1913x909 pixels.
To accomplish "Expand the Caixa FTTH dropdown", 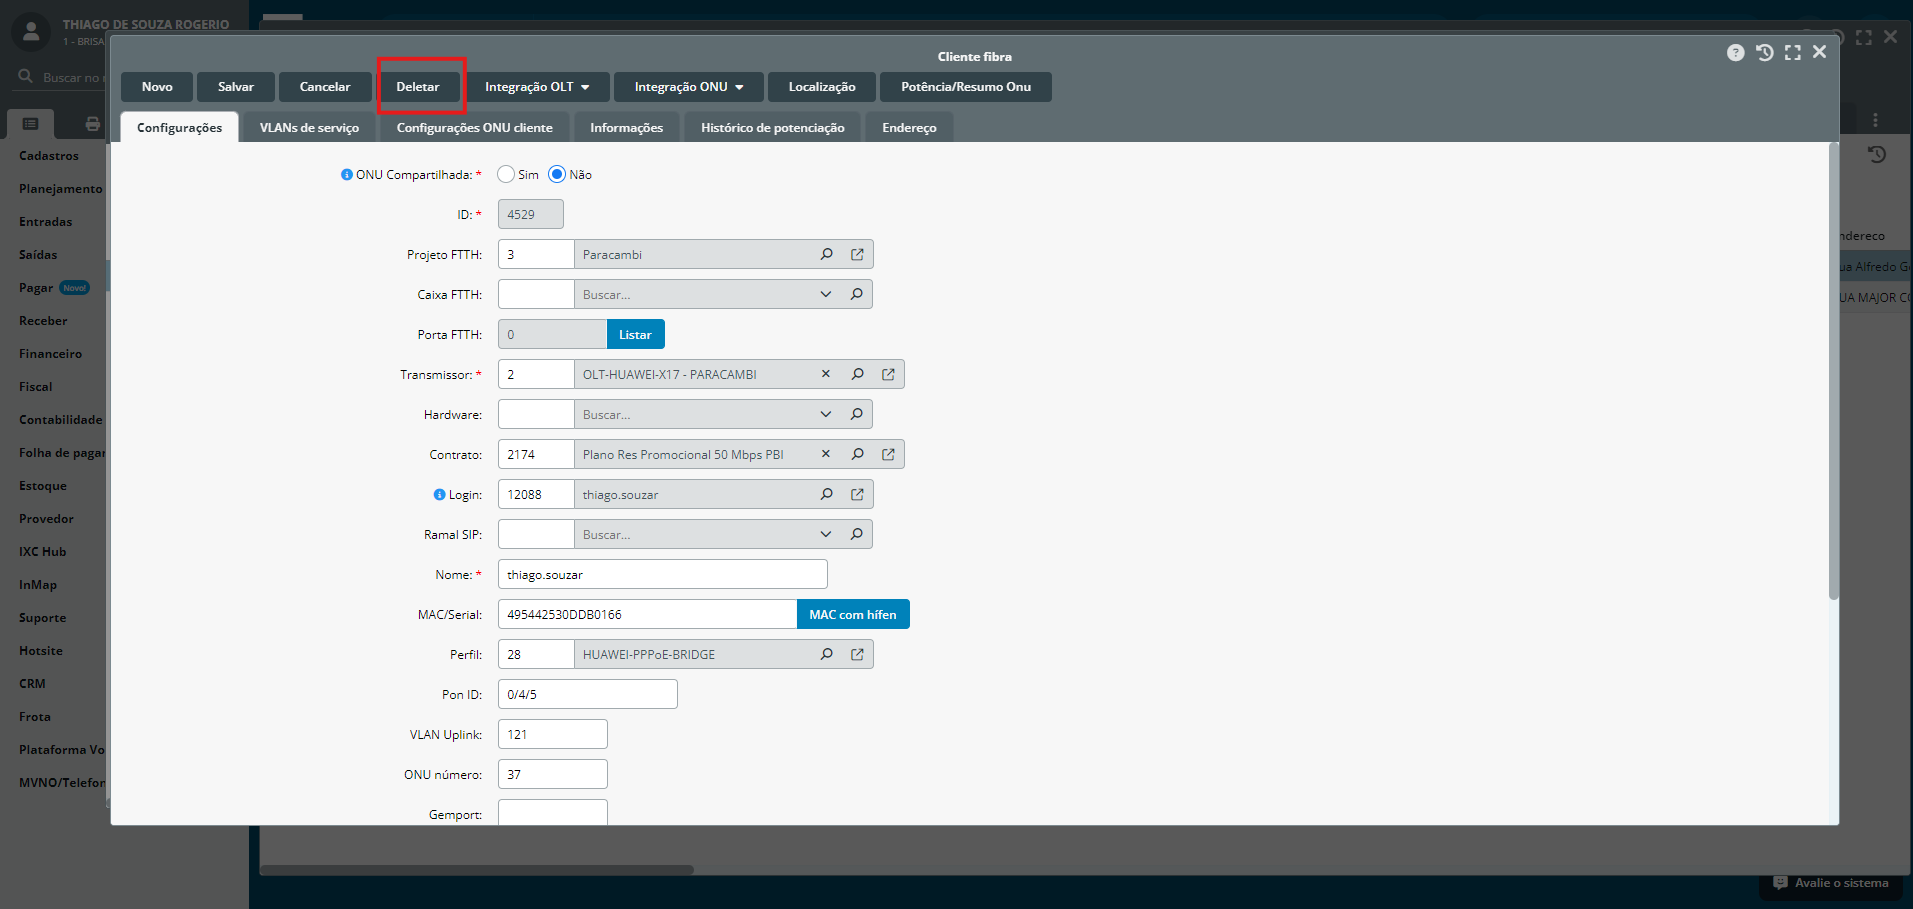I will coord(825,294).
